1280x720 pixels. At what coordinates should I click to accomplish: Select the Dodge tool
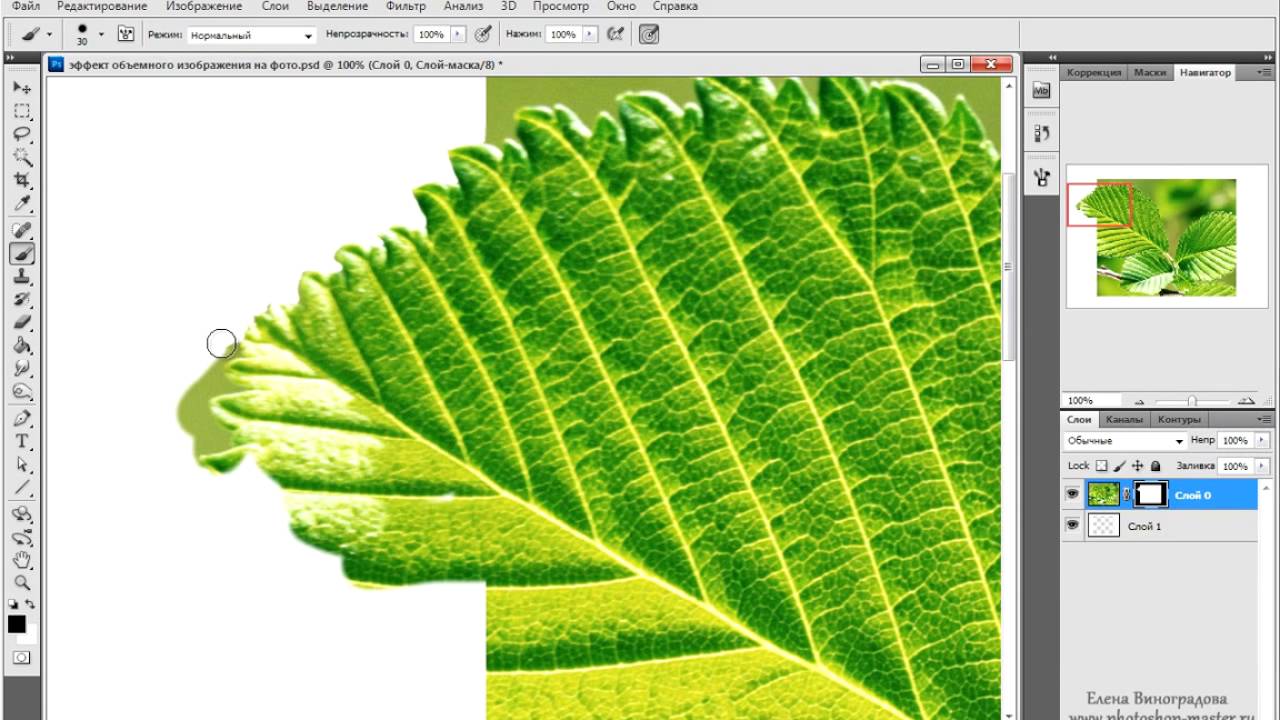pos(22,392)
